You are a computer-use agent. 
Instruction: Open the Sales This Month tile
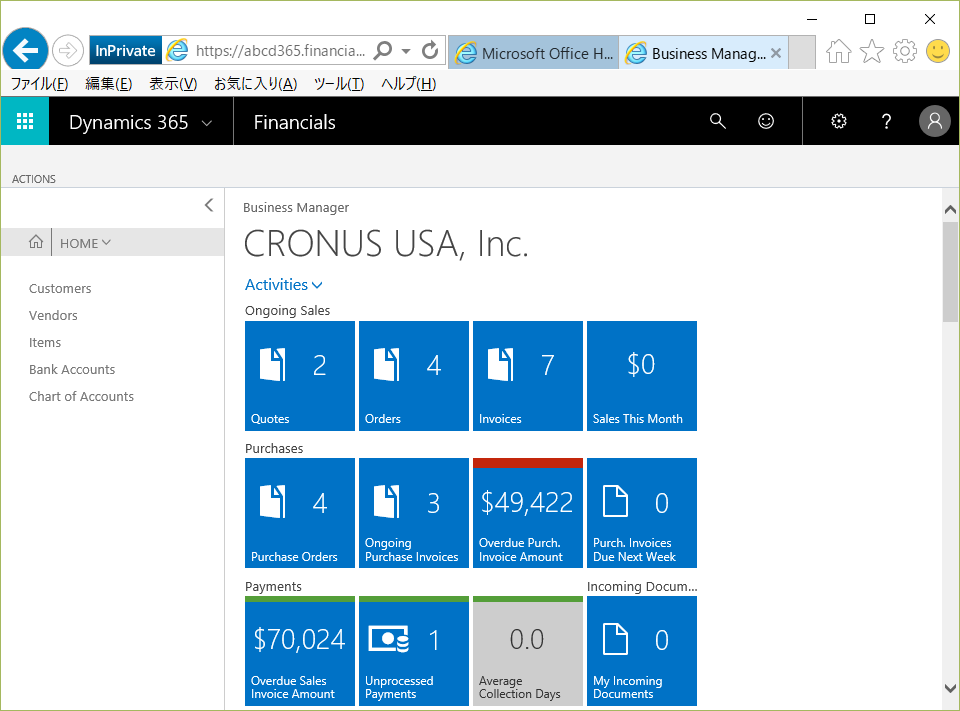642,376
